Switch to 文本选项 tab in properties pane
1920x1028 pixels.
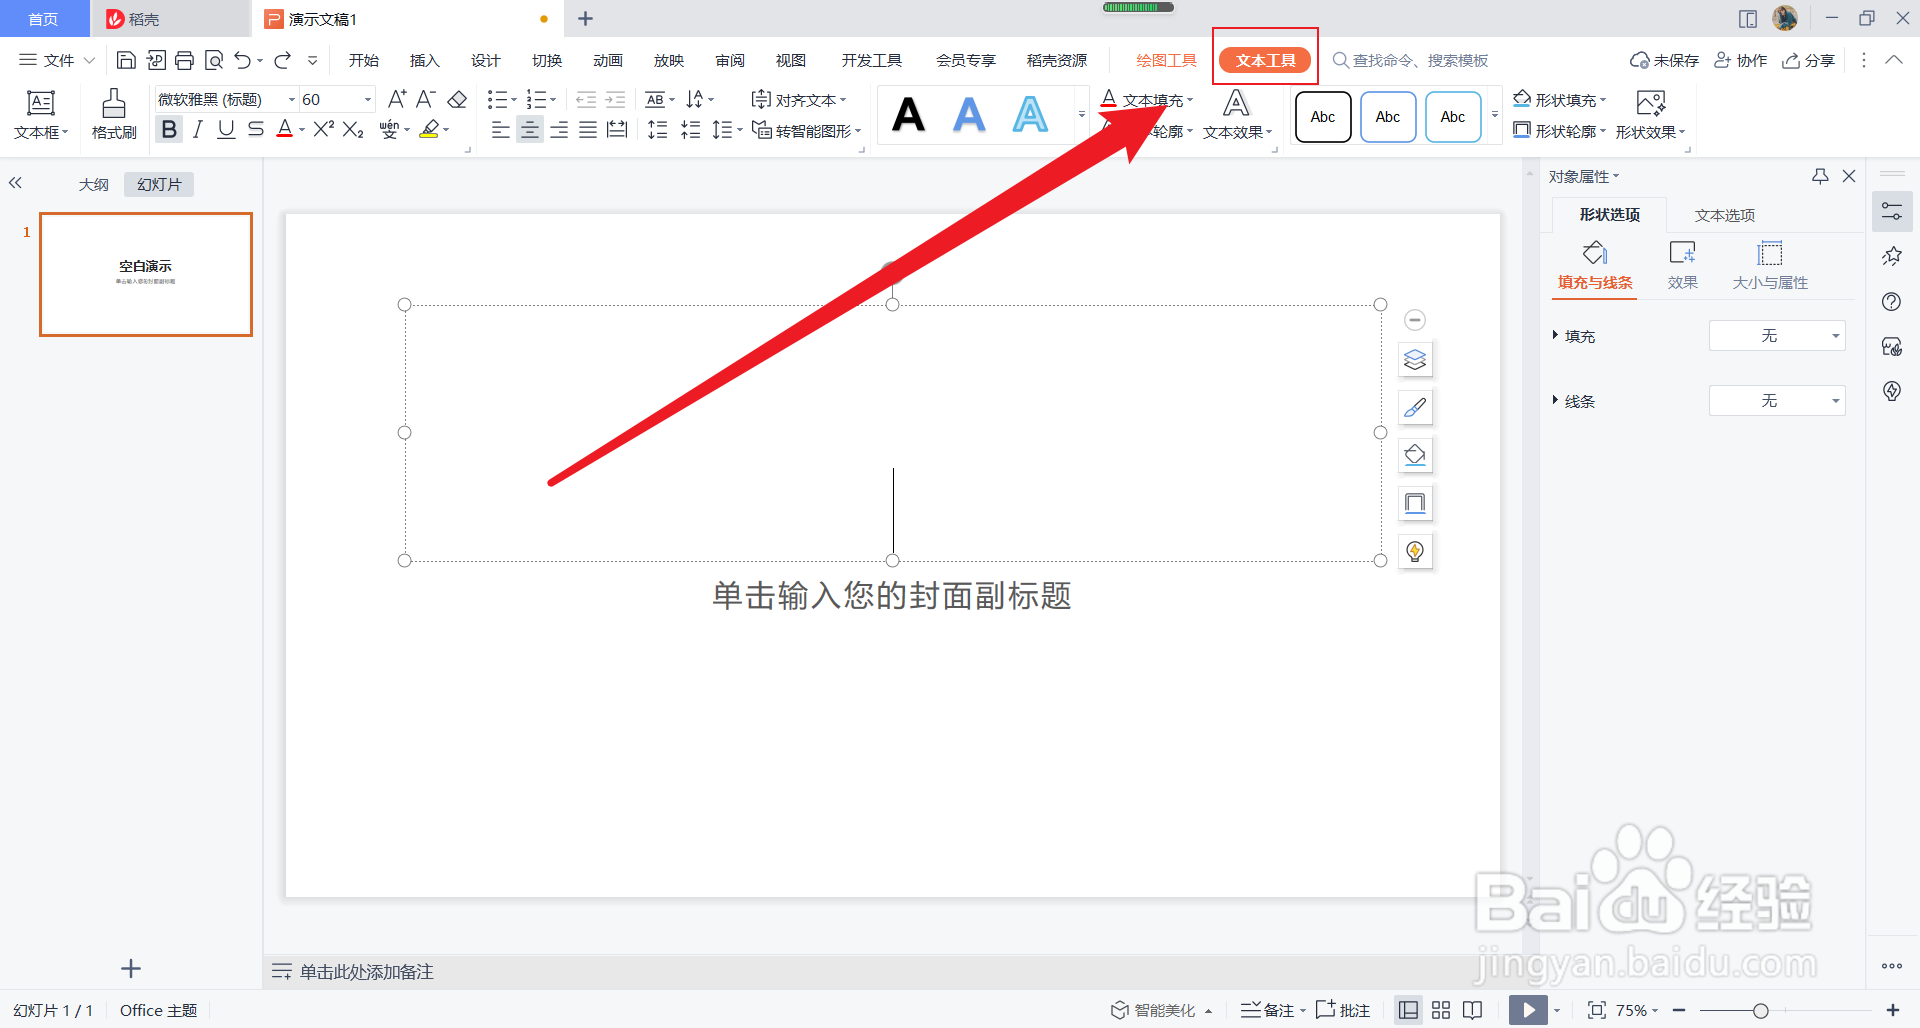1725,215
